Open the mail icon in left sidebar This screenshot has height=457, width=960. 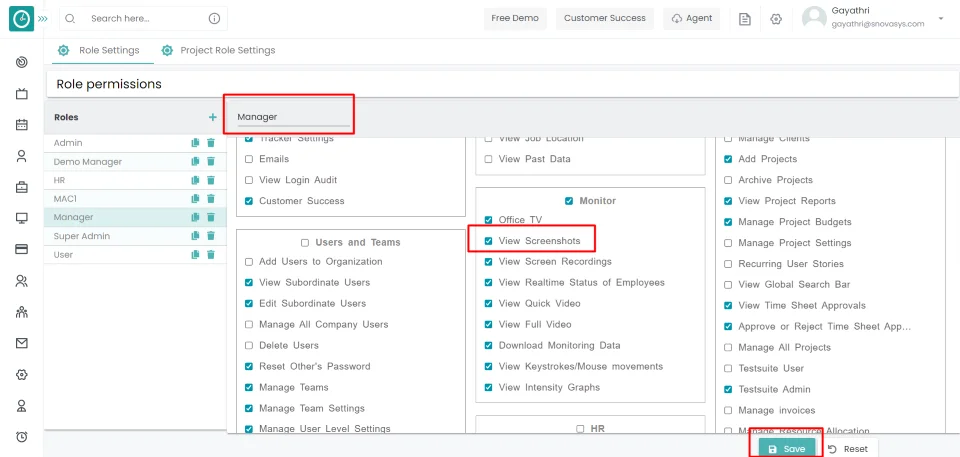(x=21, y=343)
